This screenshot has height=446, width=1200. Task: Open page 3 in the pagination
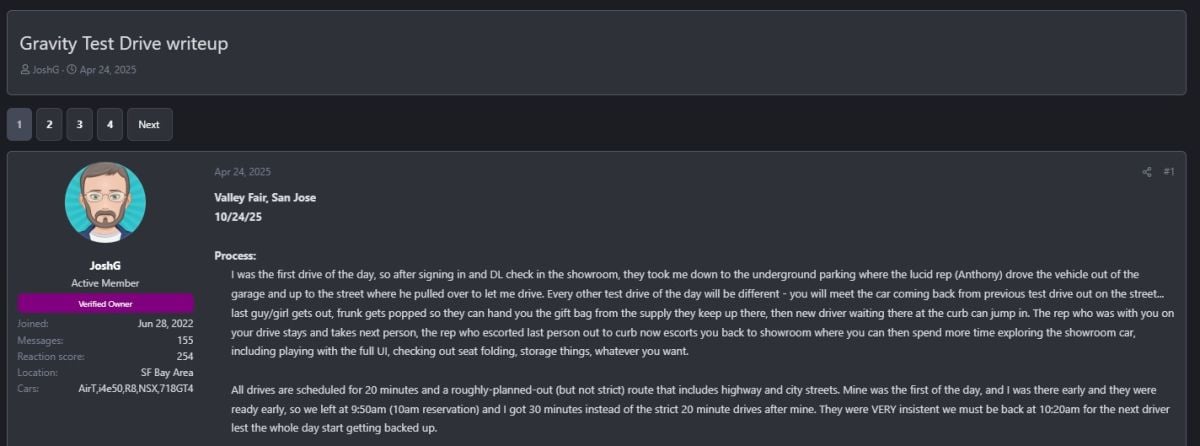79,125
